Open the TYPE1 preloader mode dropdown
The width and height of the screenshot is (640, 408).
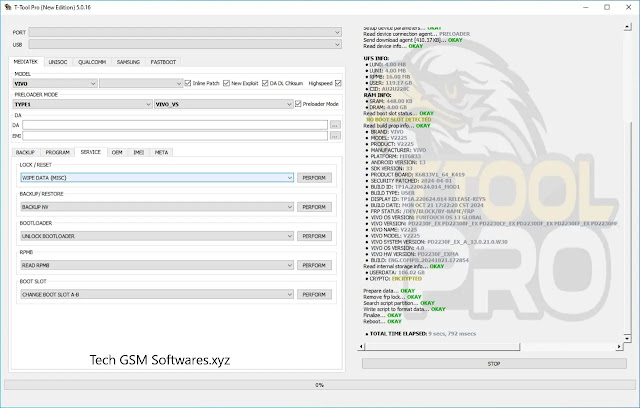[83, 104]
